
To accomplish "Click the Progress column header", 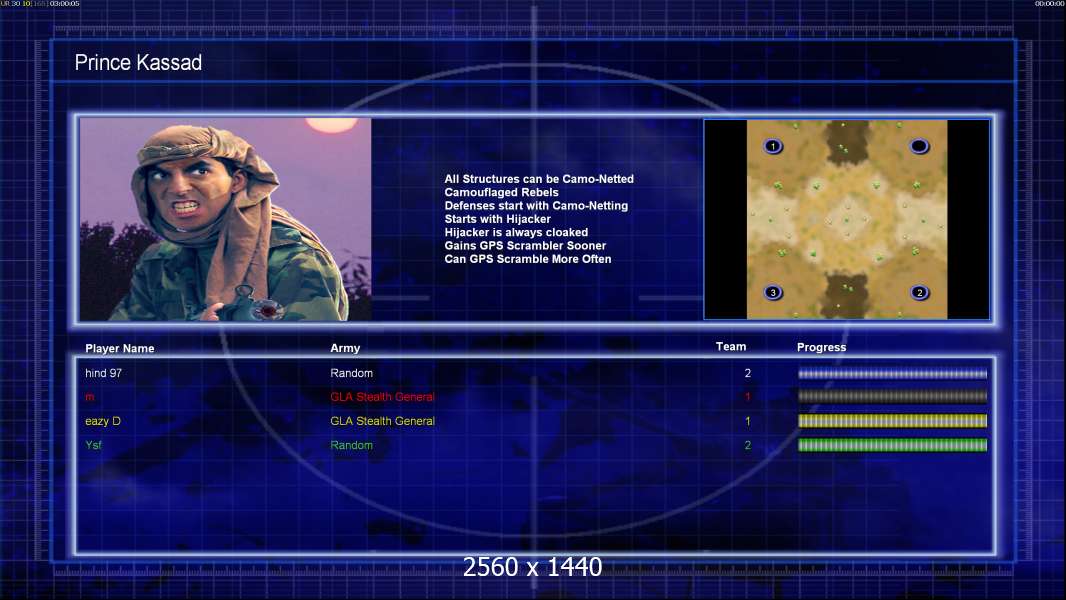I will coord(821,347).
